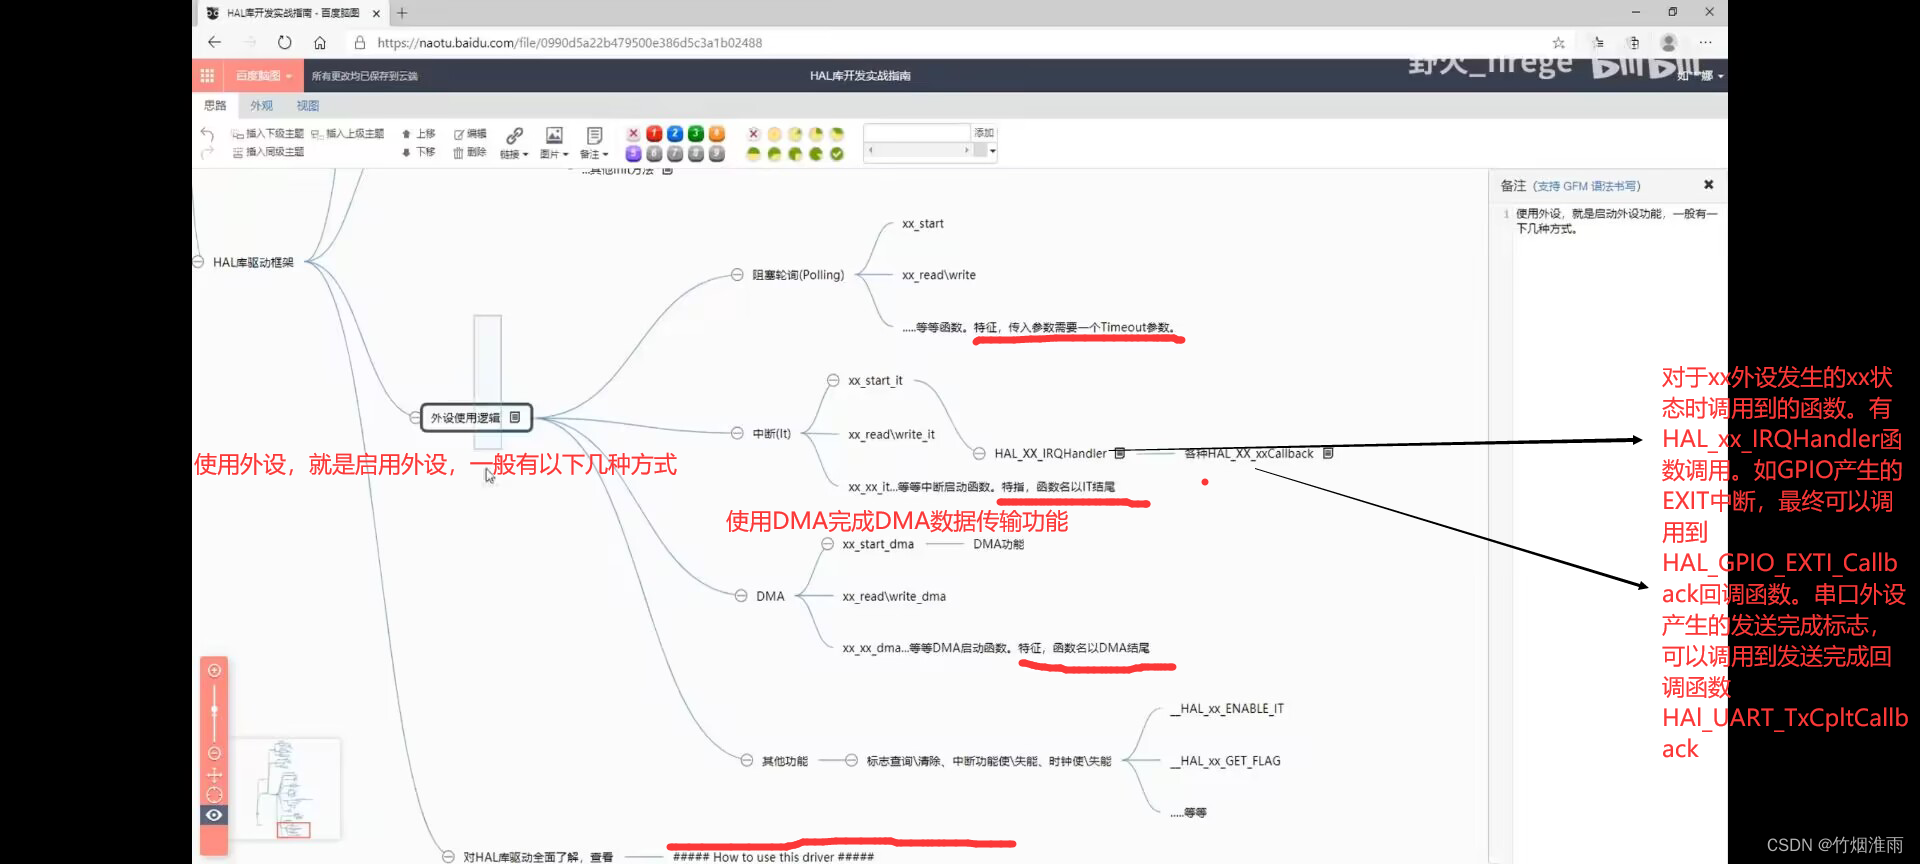Select the __HAL_xx_GET_FLAG node

coord(1226,761)
